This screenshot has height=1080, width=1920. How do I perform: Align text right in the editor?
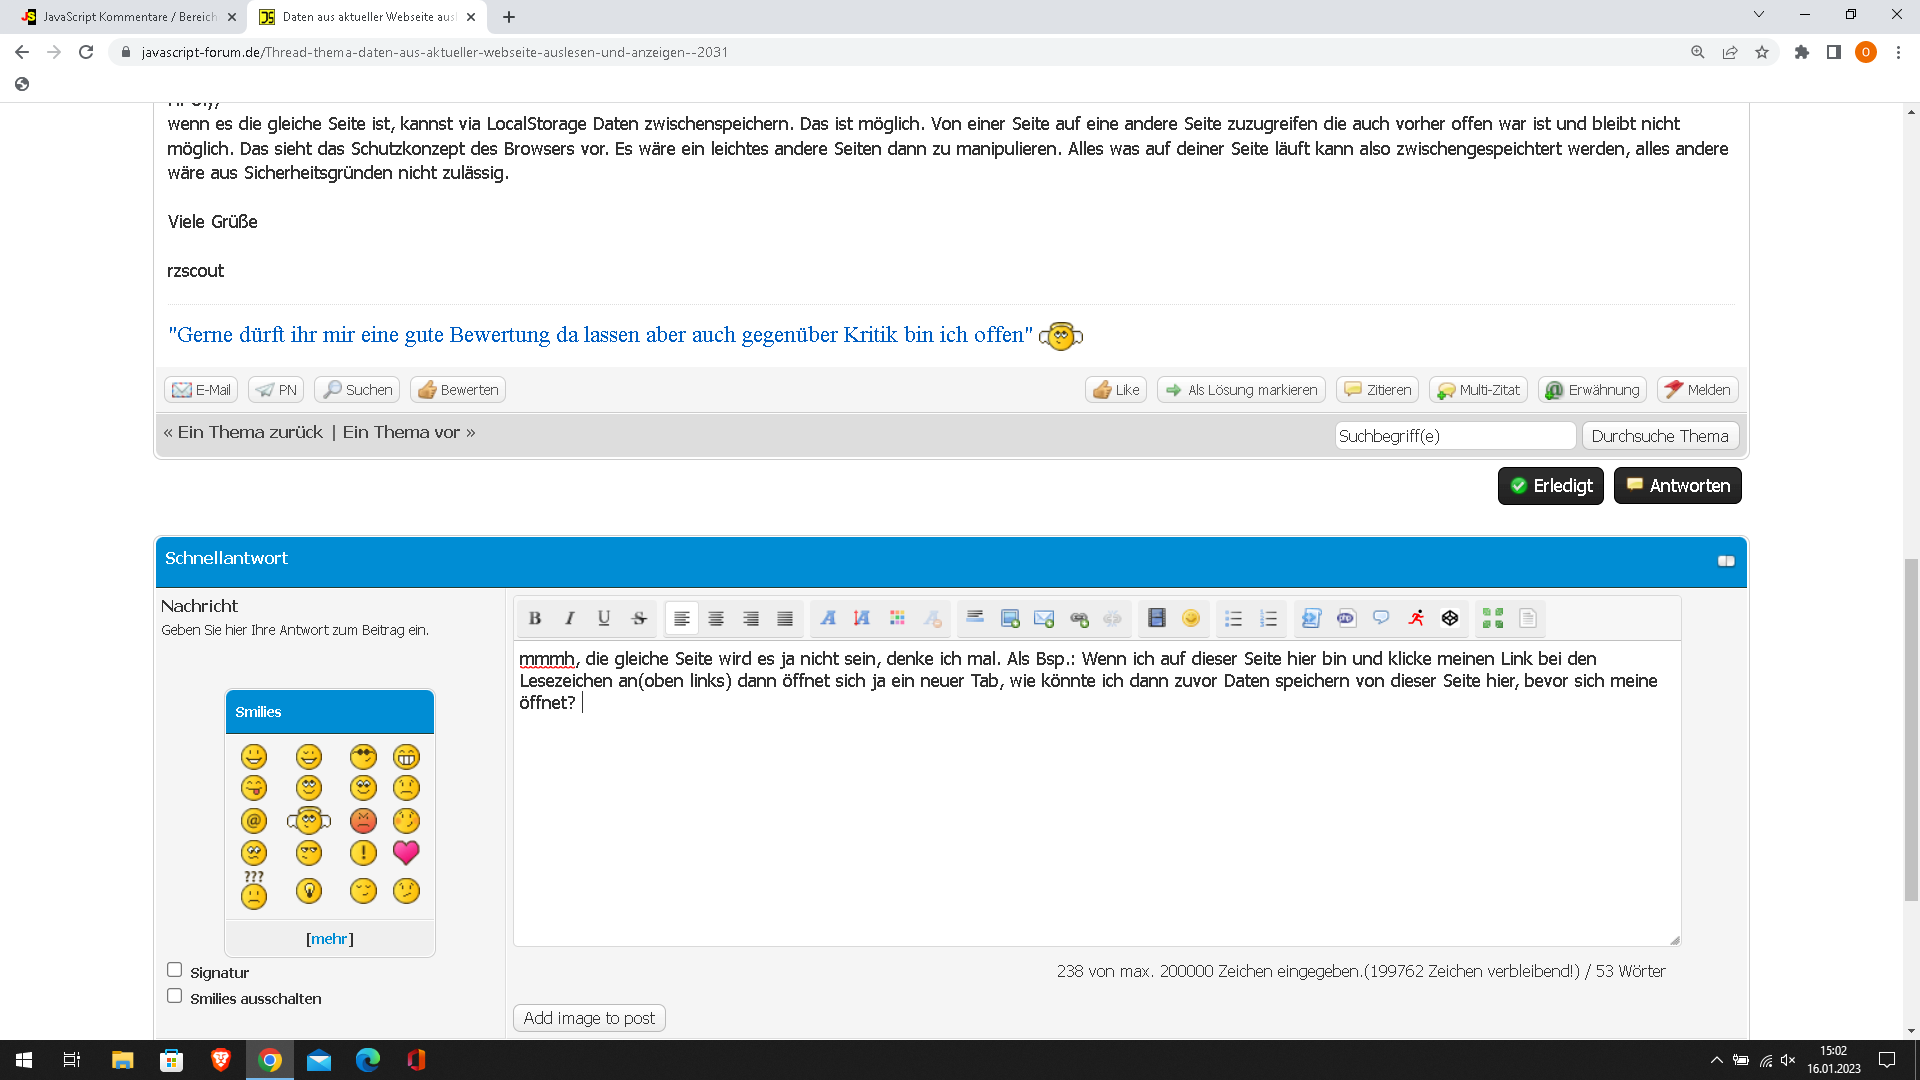[751, 619]
